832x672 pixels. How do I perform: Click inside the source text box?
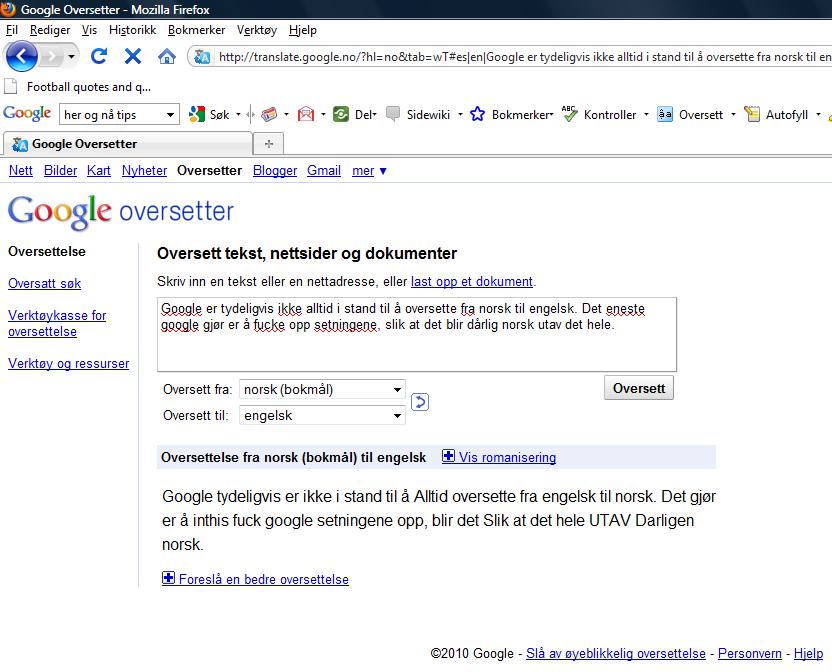417,334
